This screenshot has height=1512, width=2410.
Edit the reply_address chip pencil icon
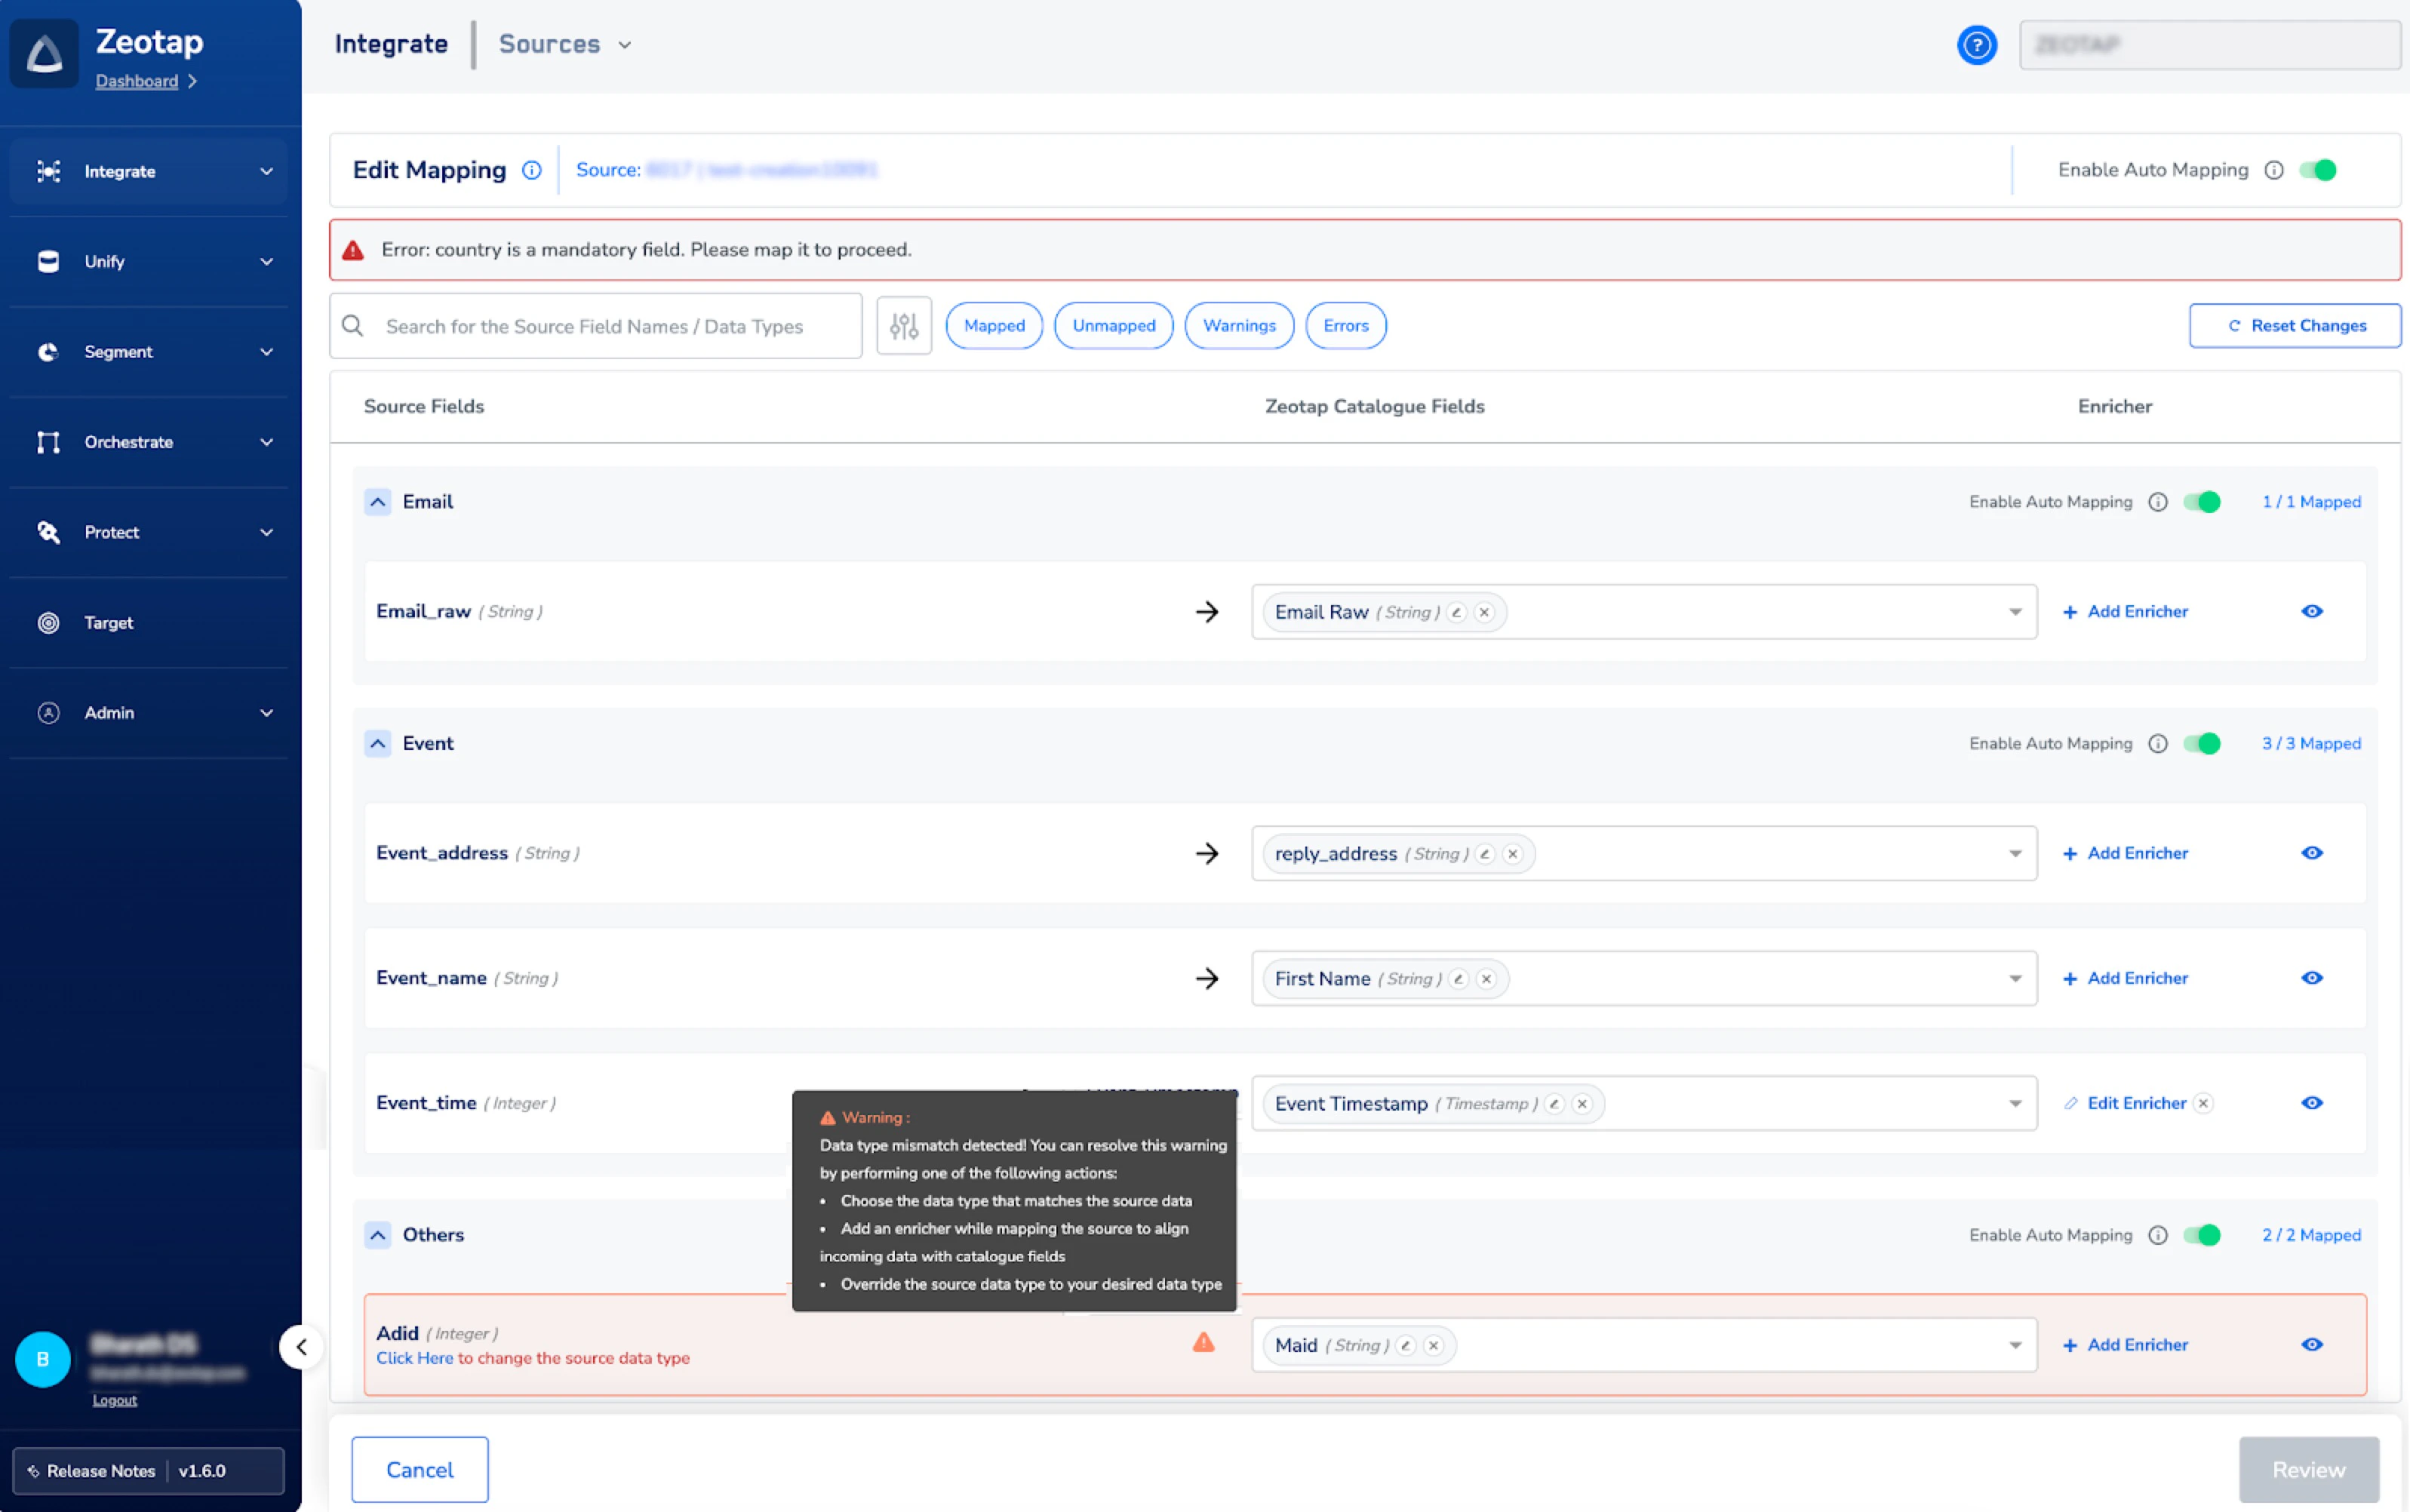pos(1485,854)
